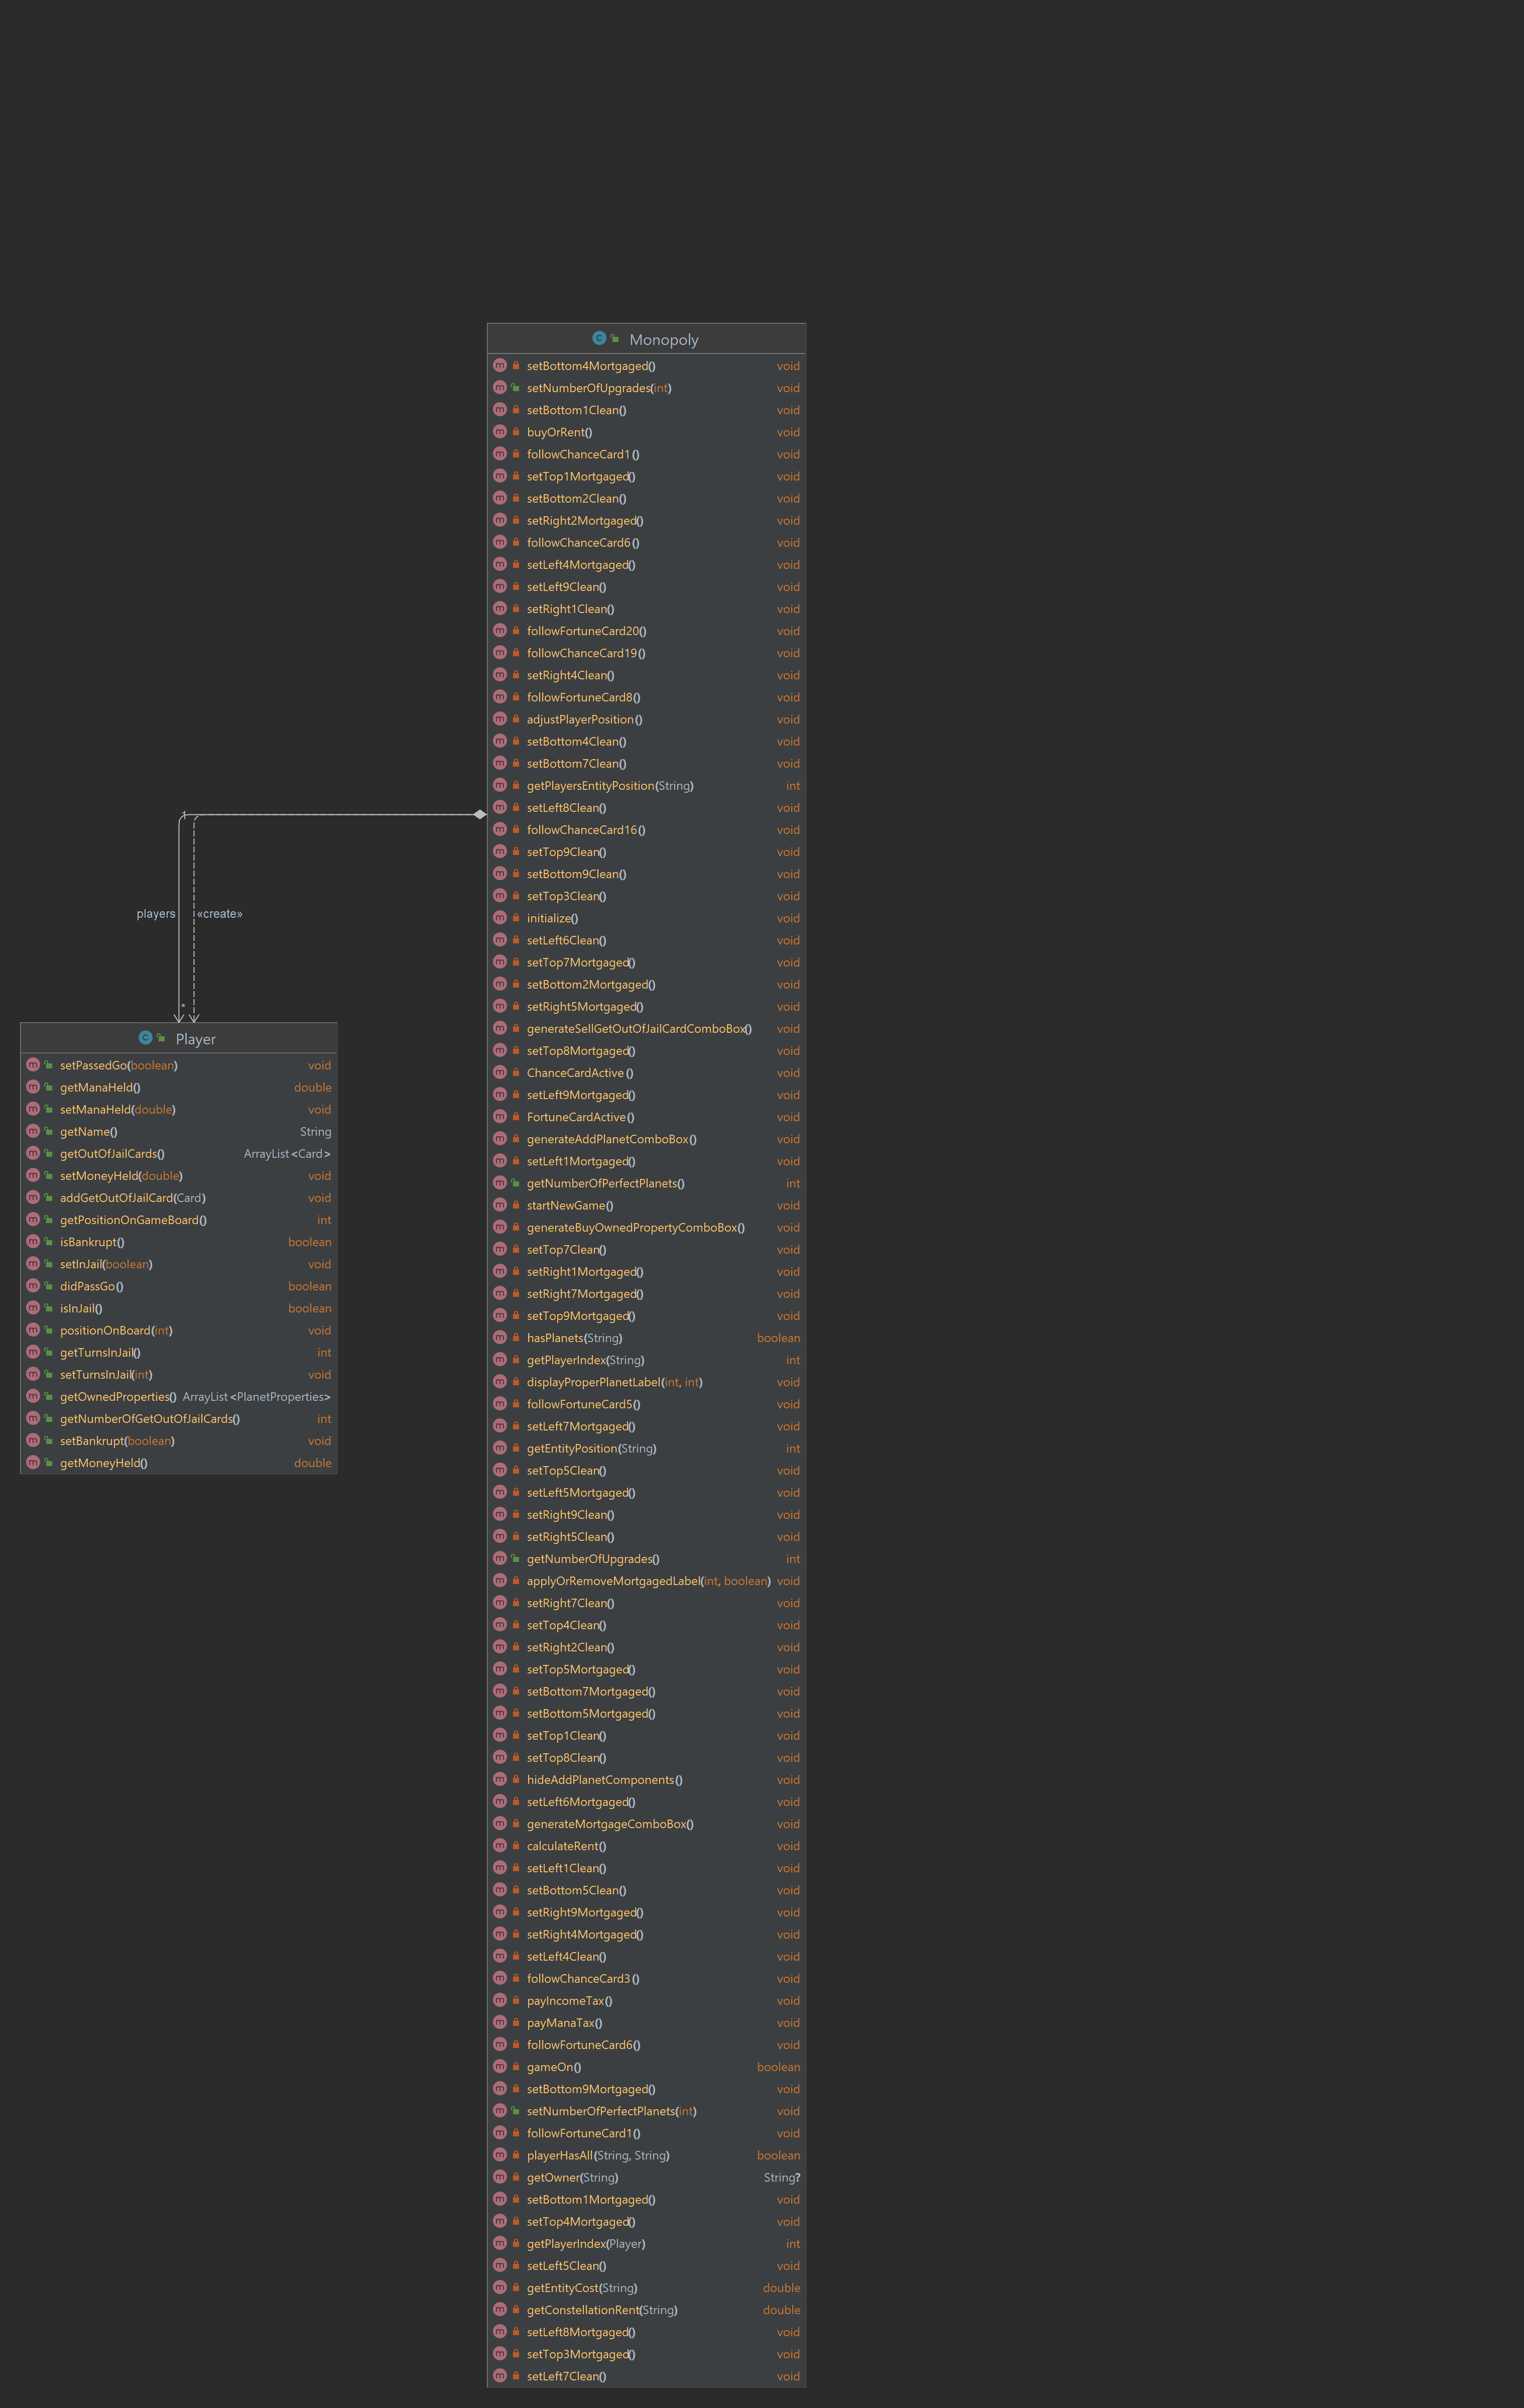The image size is (1524, 2408).
Task: Click the calculateRent() method entry
Action: (x=566, y=1846)
